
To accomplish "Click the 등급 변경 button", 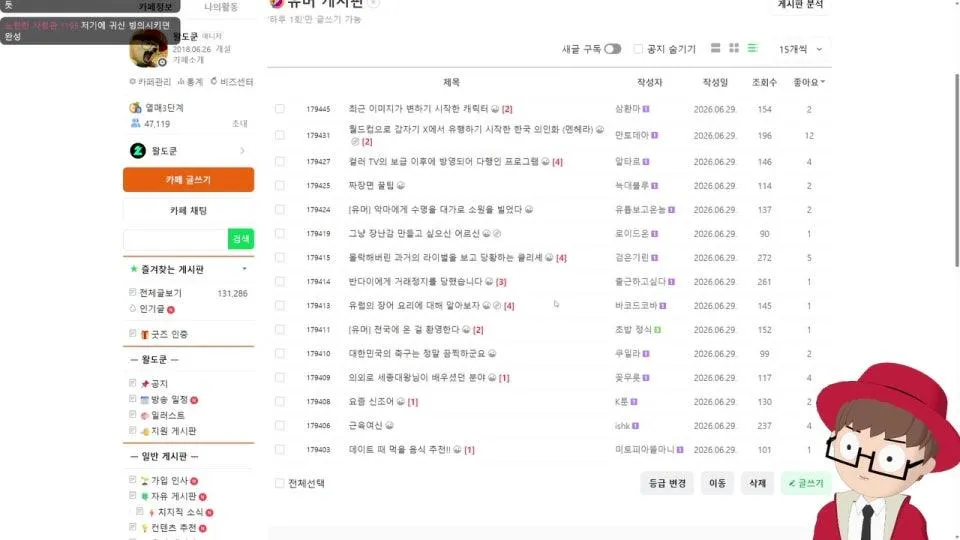I will click(667, 483).
